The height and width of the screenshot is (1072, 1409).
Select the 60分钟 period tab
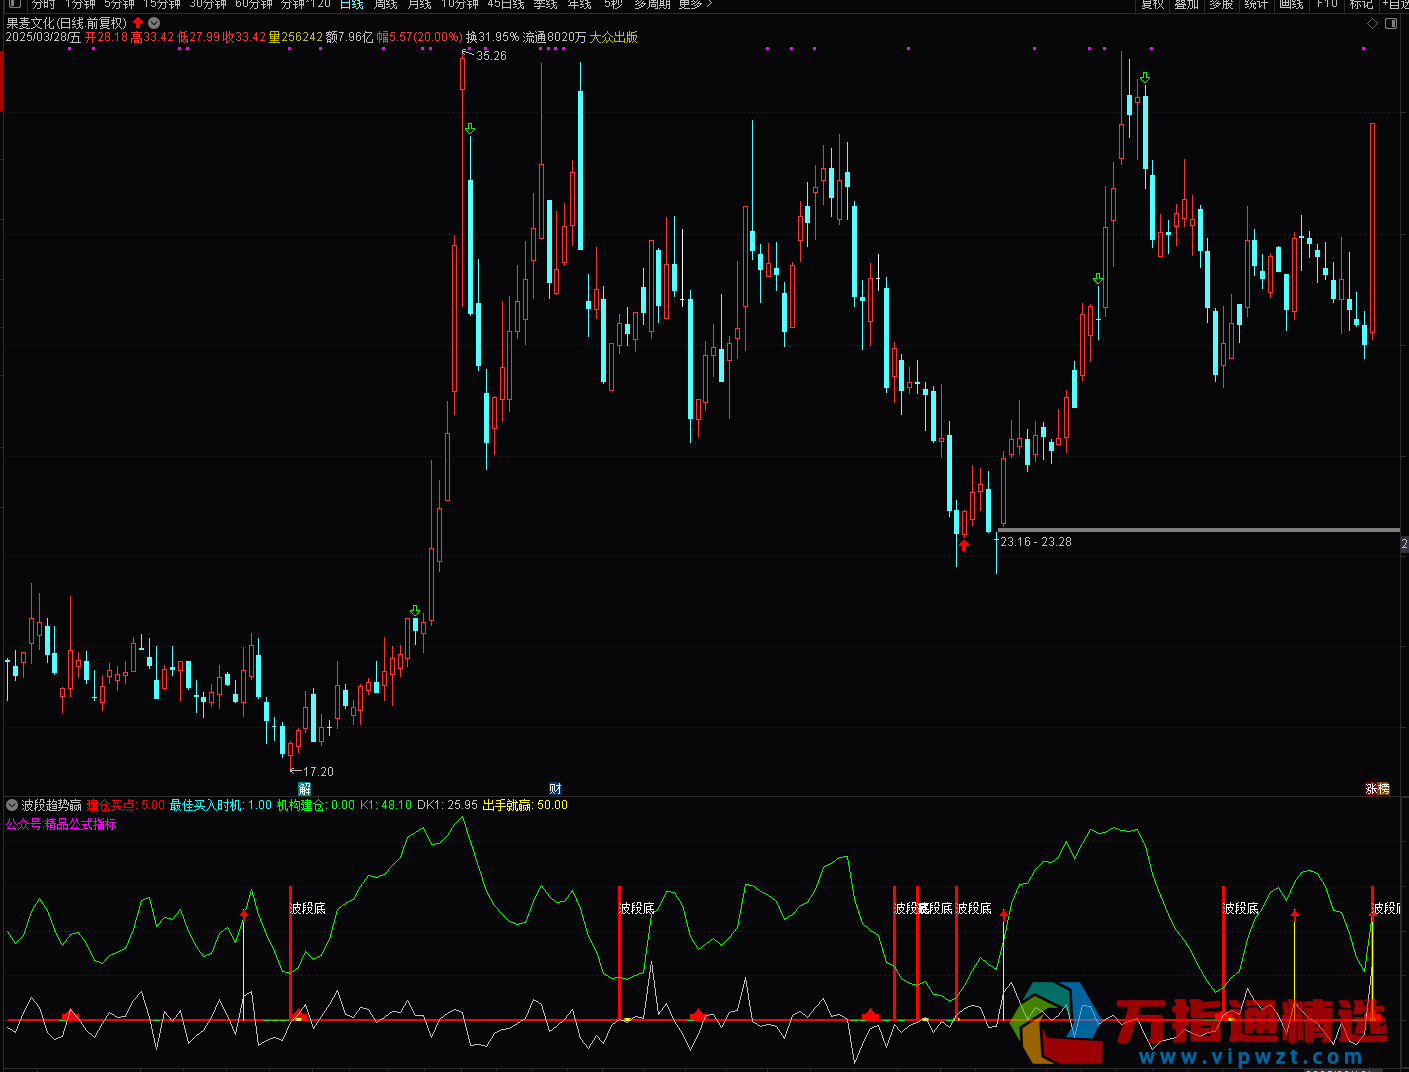point(254,4)
